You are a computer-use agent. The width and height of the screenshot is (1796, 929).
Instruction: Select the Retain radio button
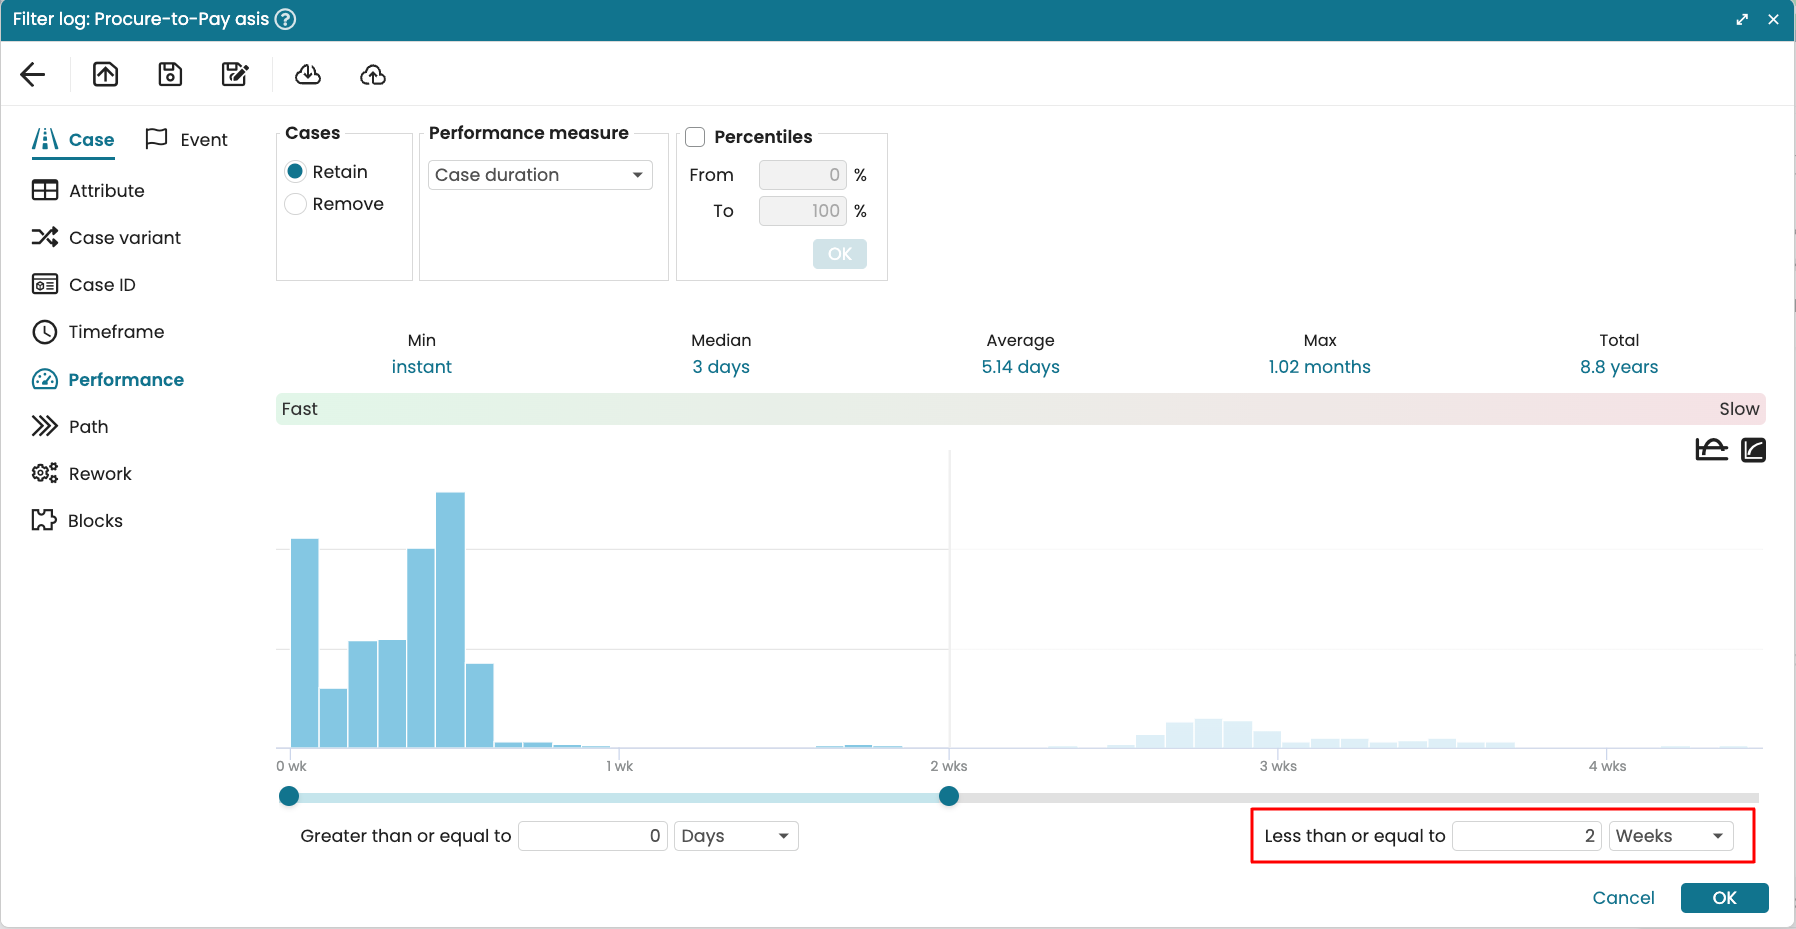coord(296,172)
